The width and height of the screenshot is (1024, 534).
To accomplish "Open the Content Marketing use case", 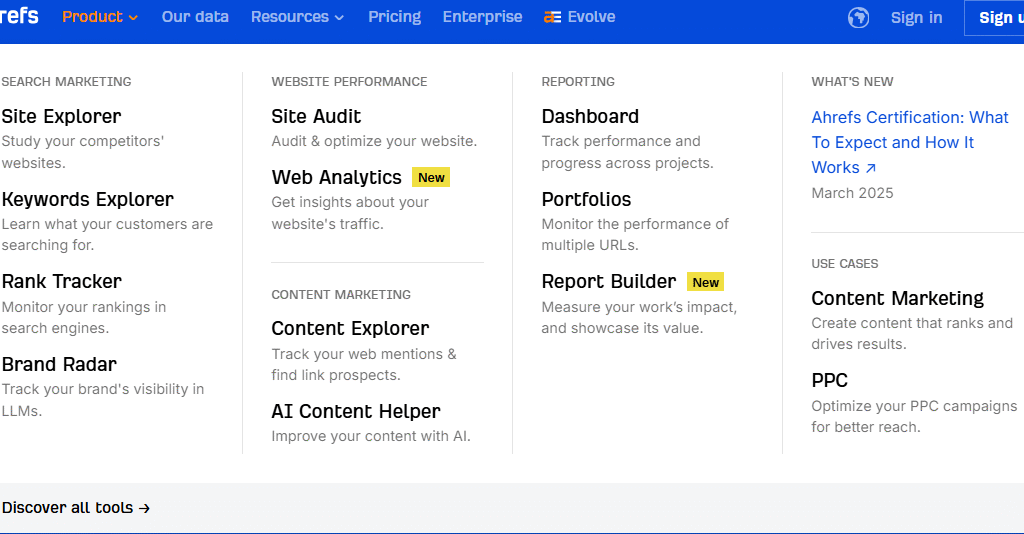I will pyautogui.click(x=897, y=298).
